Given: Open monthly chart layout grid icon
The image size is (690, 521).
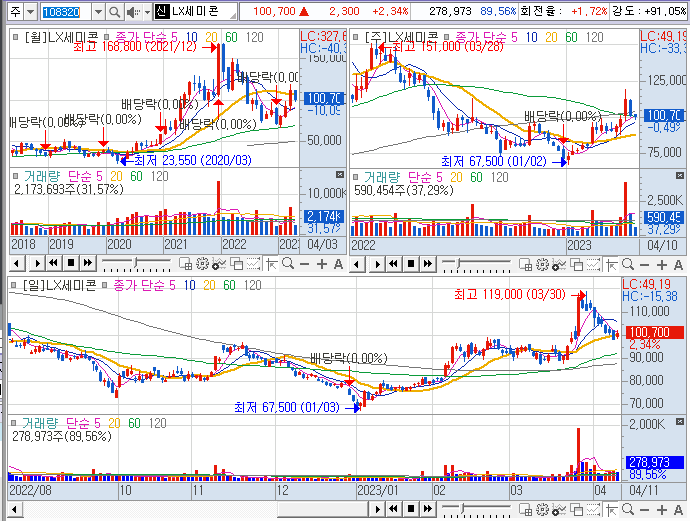Looking at the screenshot, I should (x=185, y=264).
